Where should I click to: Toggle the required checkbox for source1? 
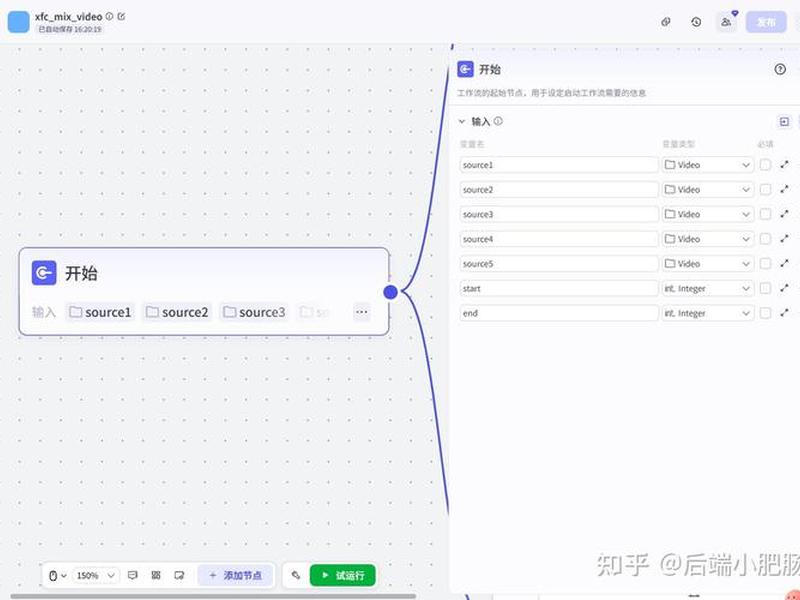[x=765, y=165]
